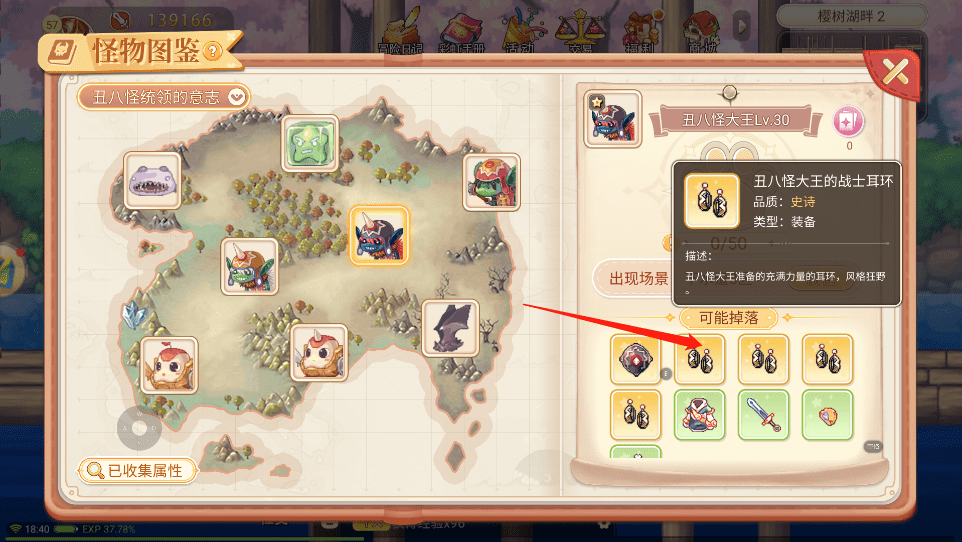962x542 pixels.
Task: Switch to the 出现场景 tab
Action: point(638,279)
